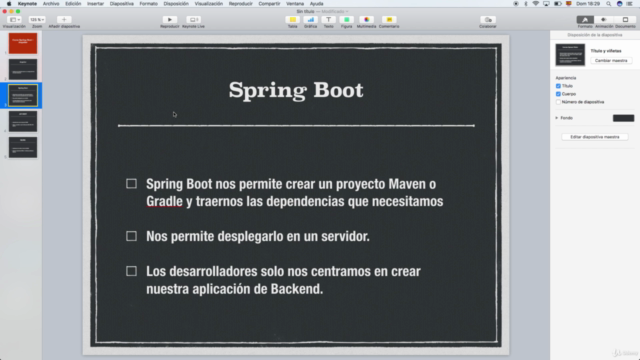Click the 'Nos permite desplegarlo' bullet text
640x360 pixels.
[x=258, y=236]
